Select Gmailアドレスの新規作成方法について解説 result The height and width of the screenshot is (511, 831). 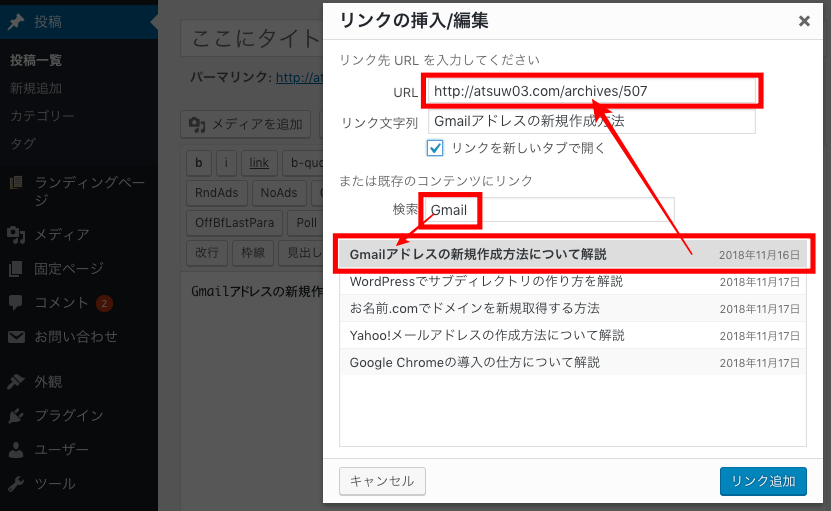pos(572,254)
